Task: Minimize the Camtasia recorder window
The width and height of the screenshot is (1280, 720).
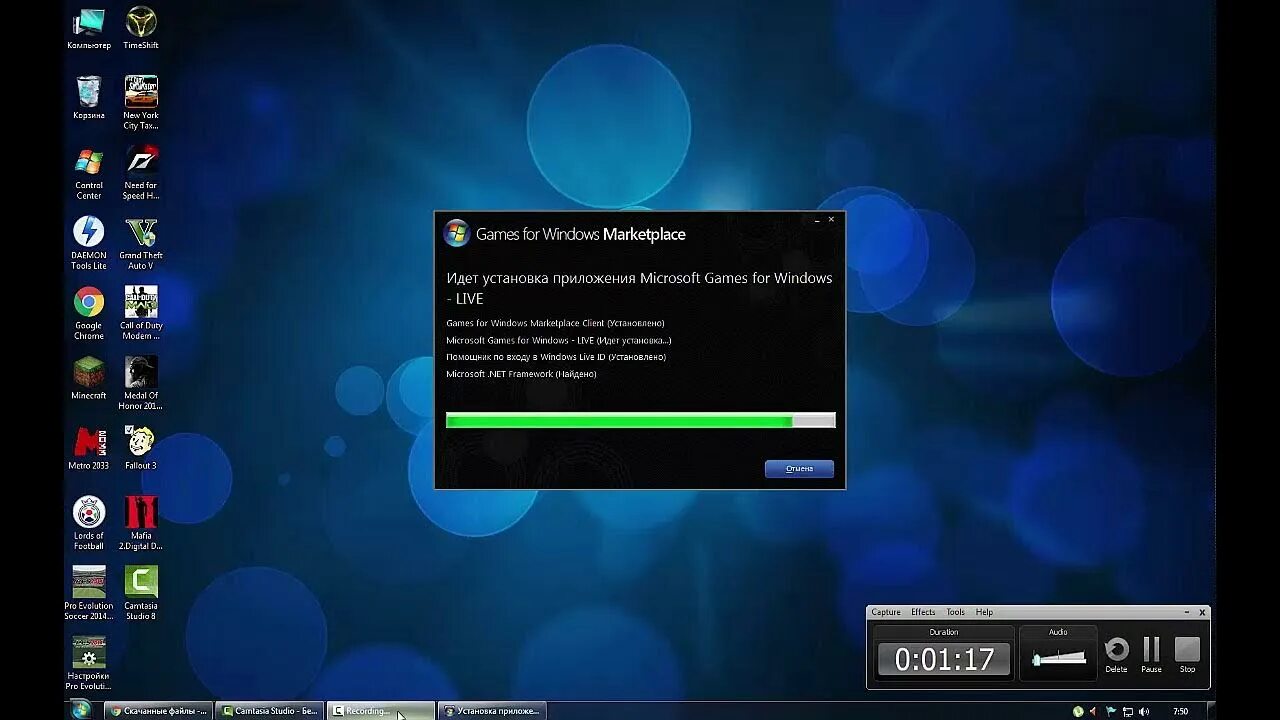Action: click(x=1187, y=612)
